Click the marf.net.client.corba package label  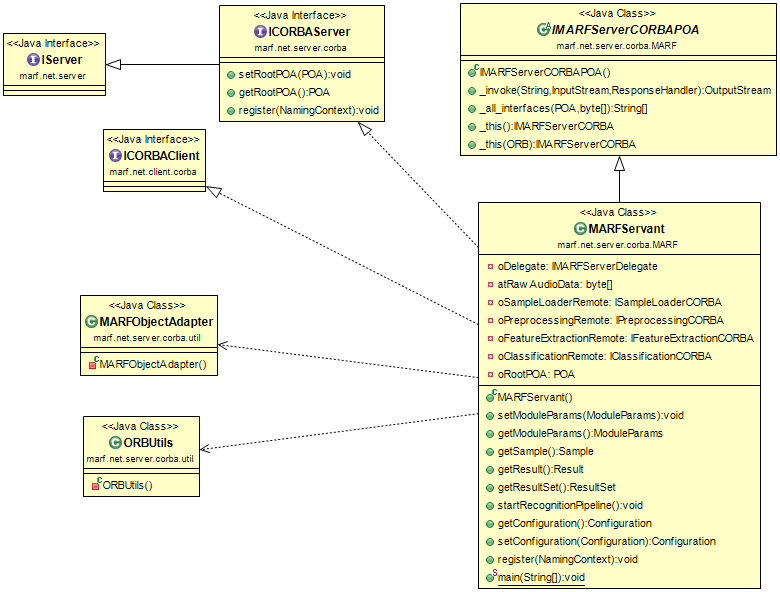[153, 172]
